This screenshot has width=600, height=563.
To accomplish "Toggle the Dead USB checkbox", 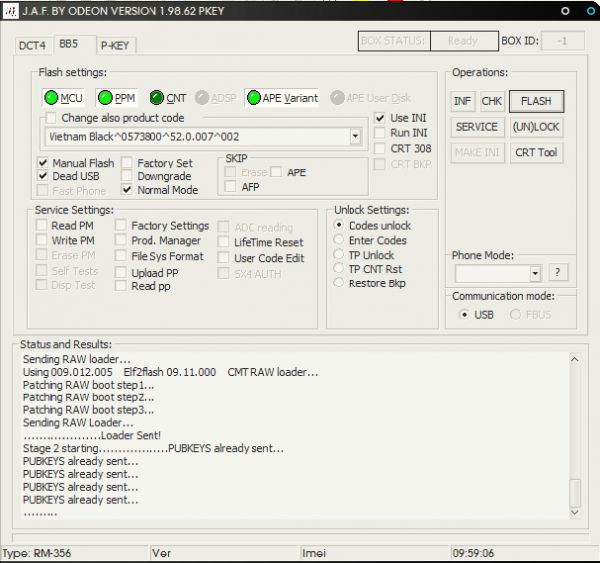I will coord(43,176).
